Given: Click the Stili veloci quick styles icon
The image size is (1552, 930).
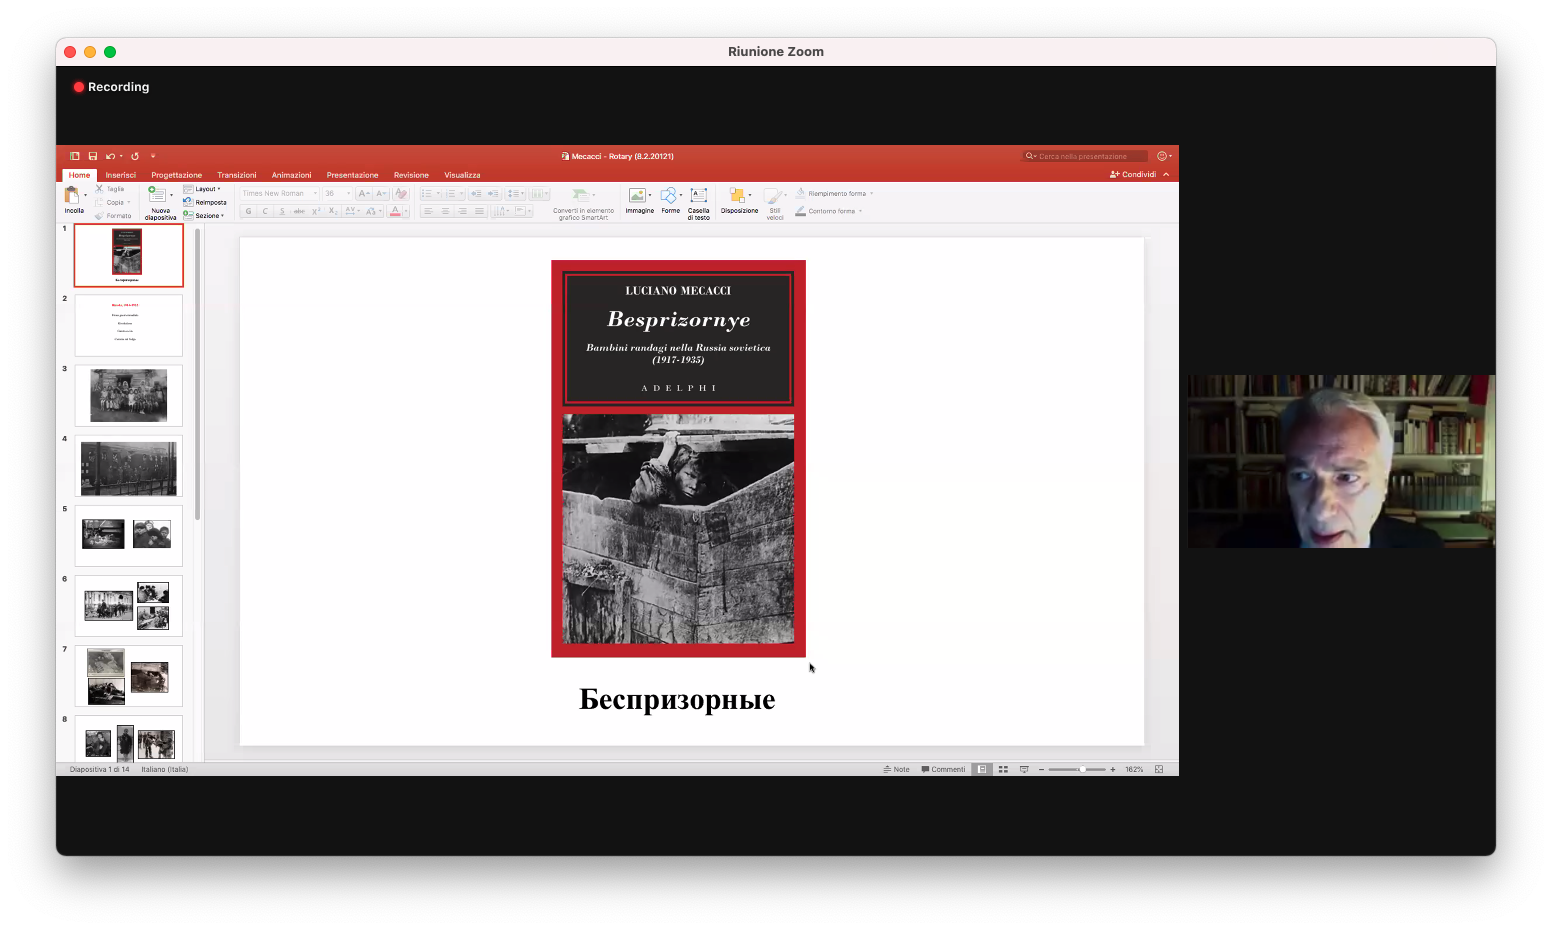Looking at the screenshot, I should pyautogui.click(x=773, y=197).
